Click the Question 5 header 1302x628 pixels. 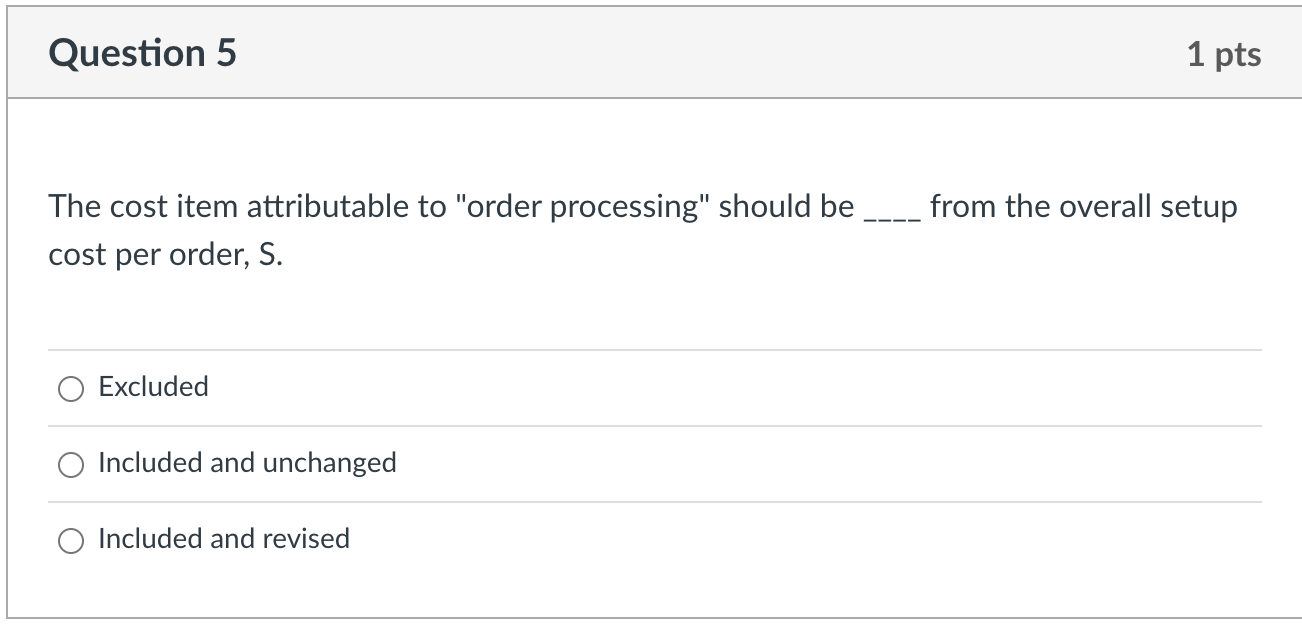click(143, 52)
